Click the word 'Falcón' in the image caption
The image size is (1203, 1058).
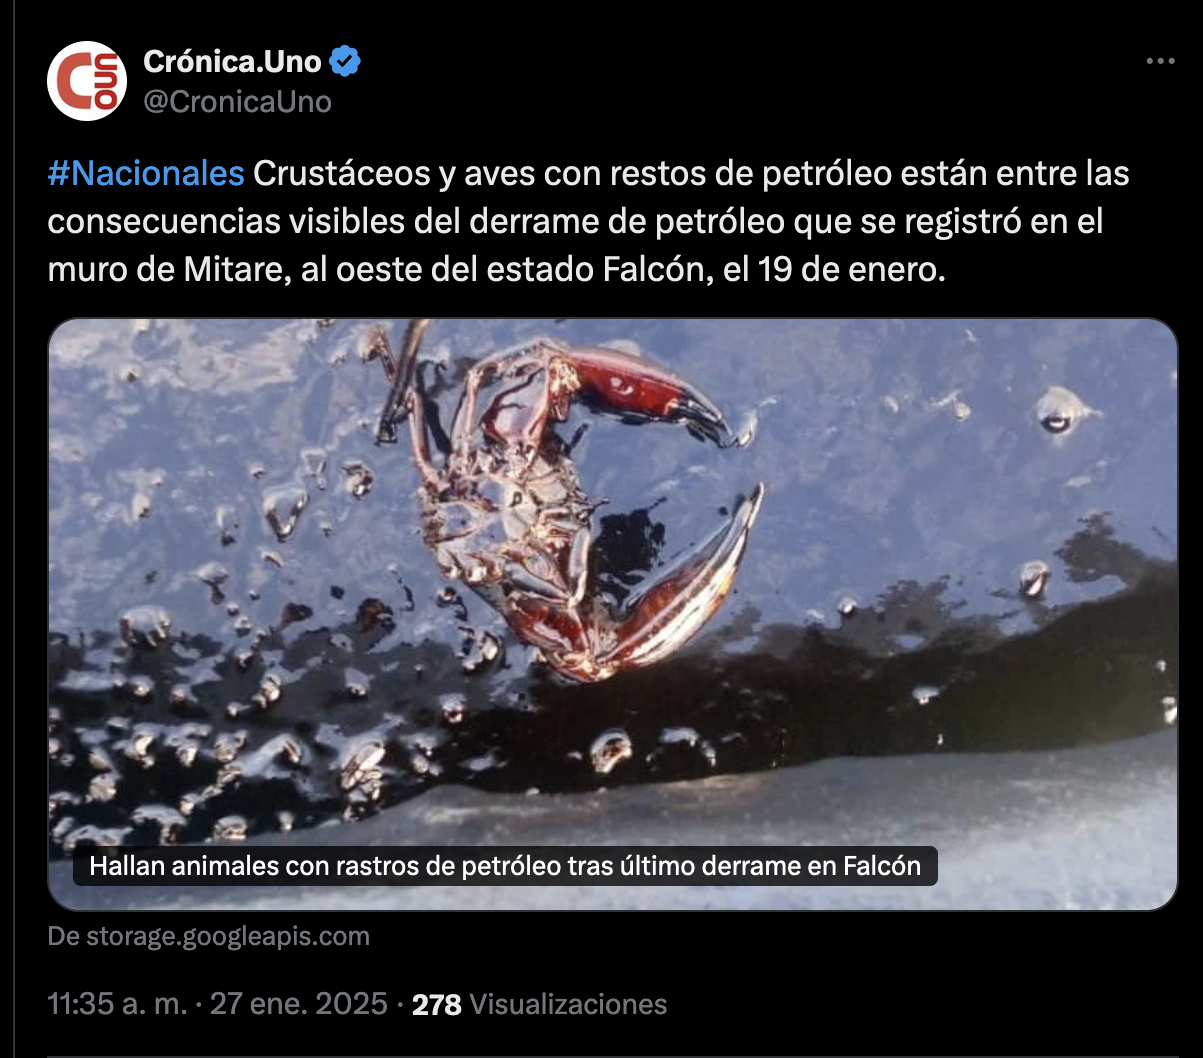coord(881,866)
